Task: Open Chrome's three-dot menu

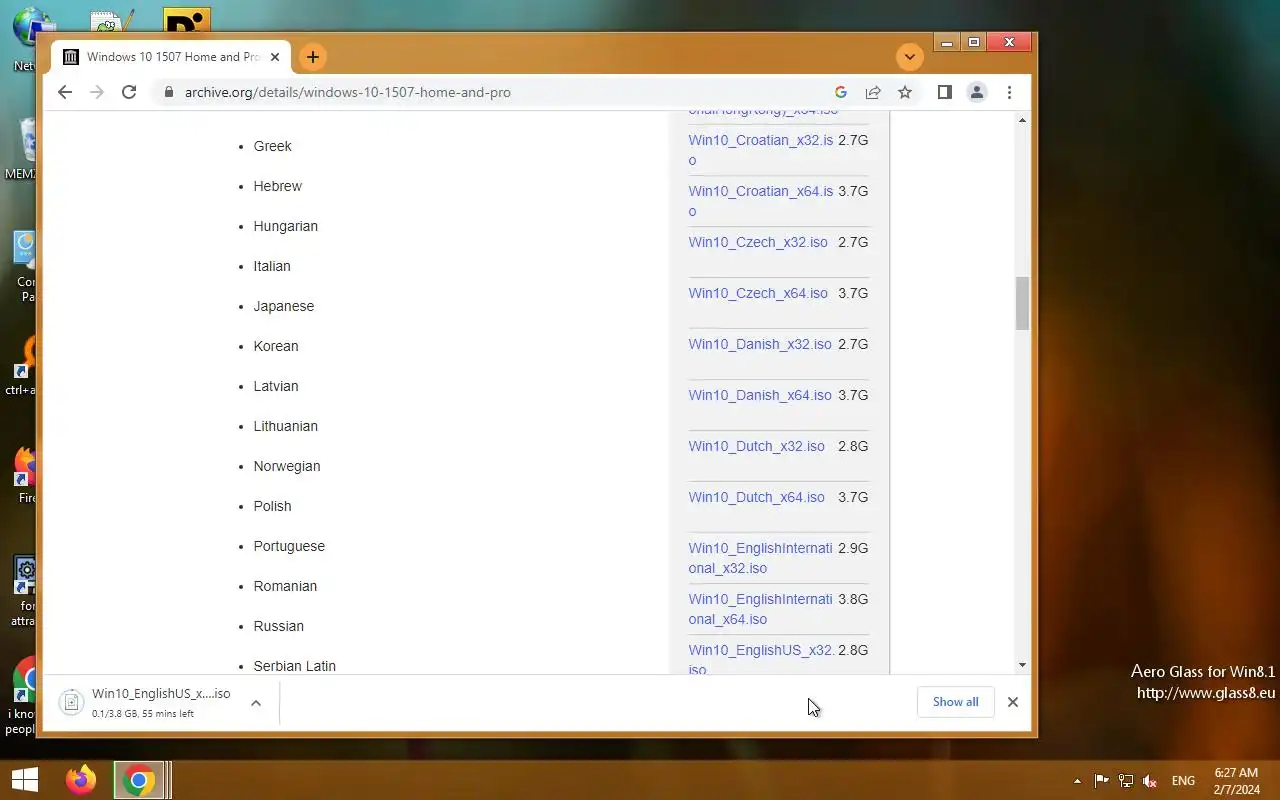Action: (1009, 92)
